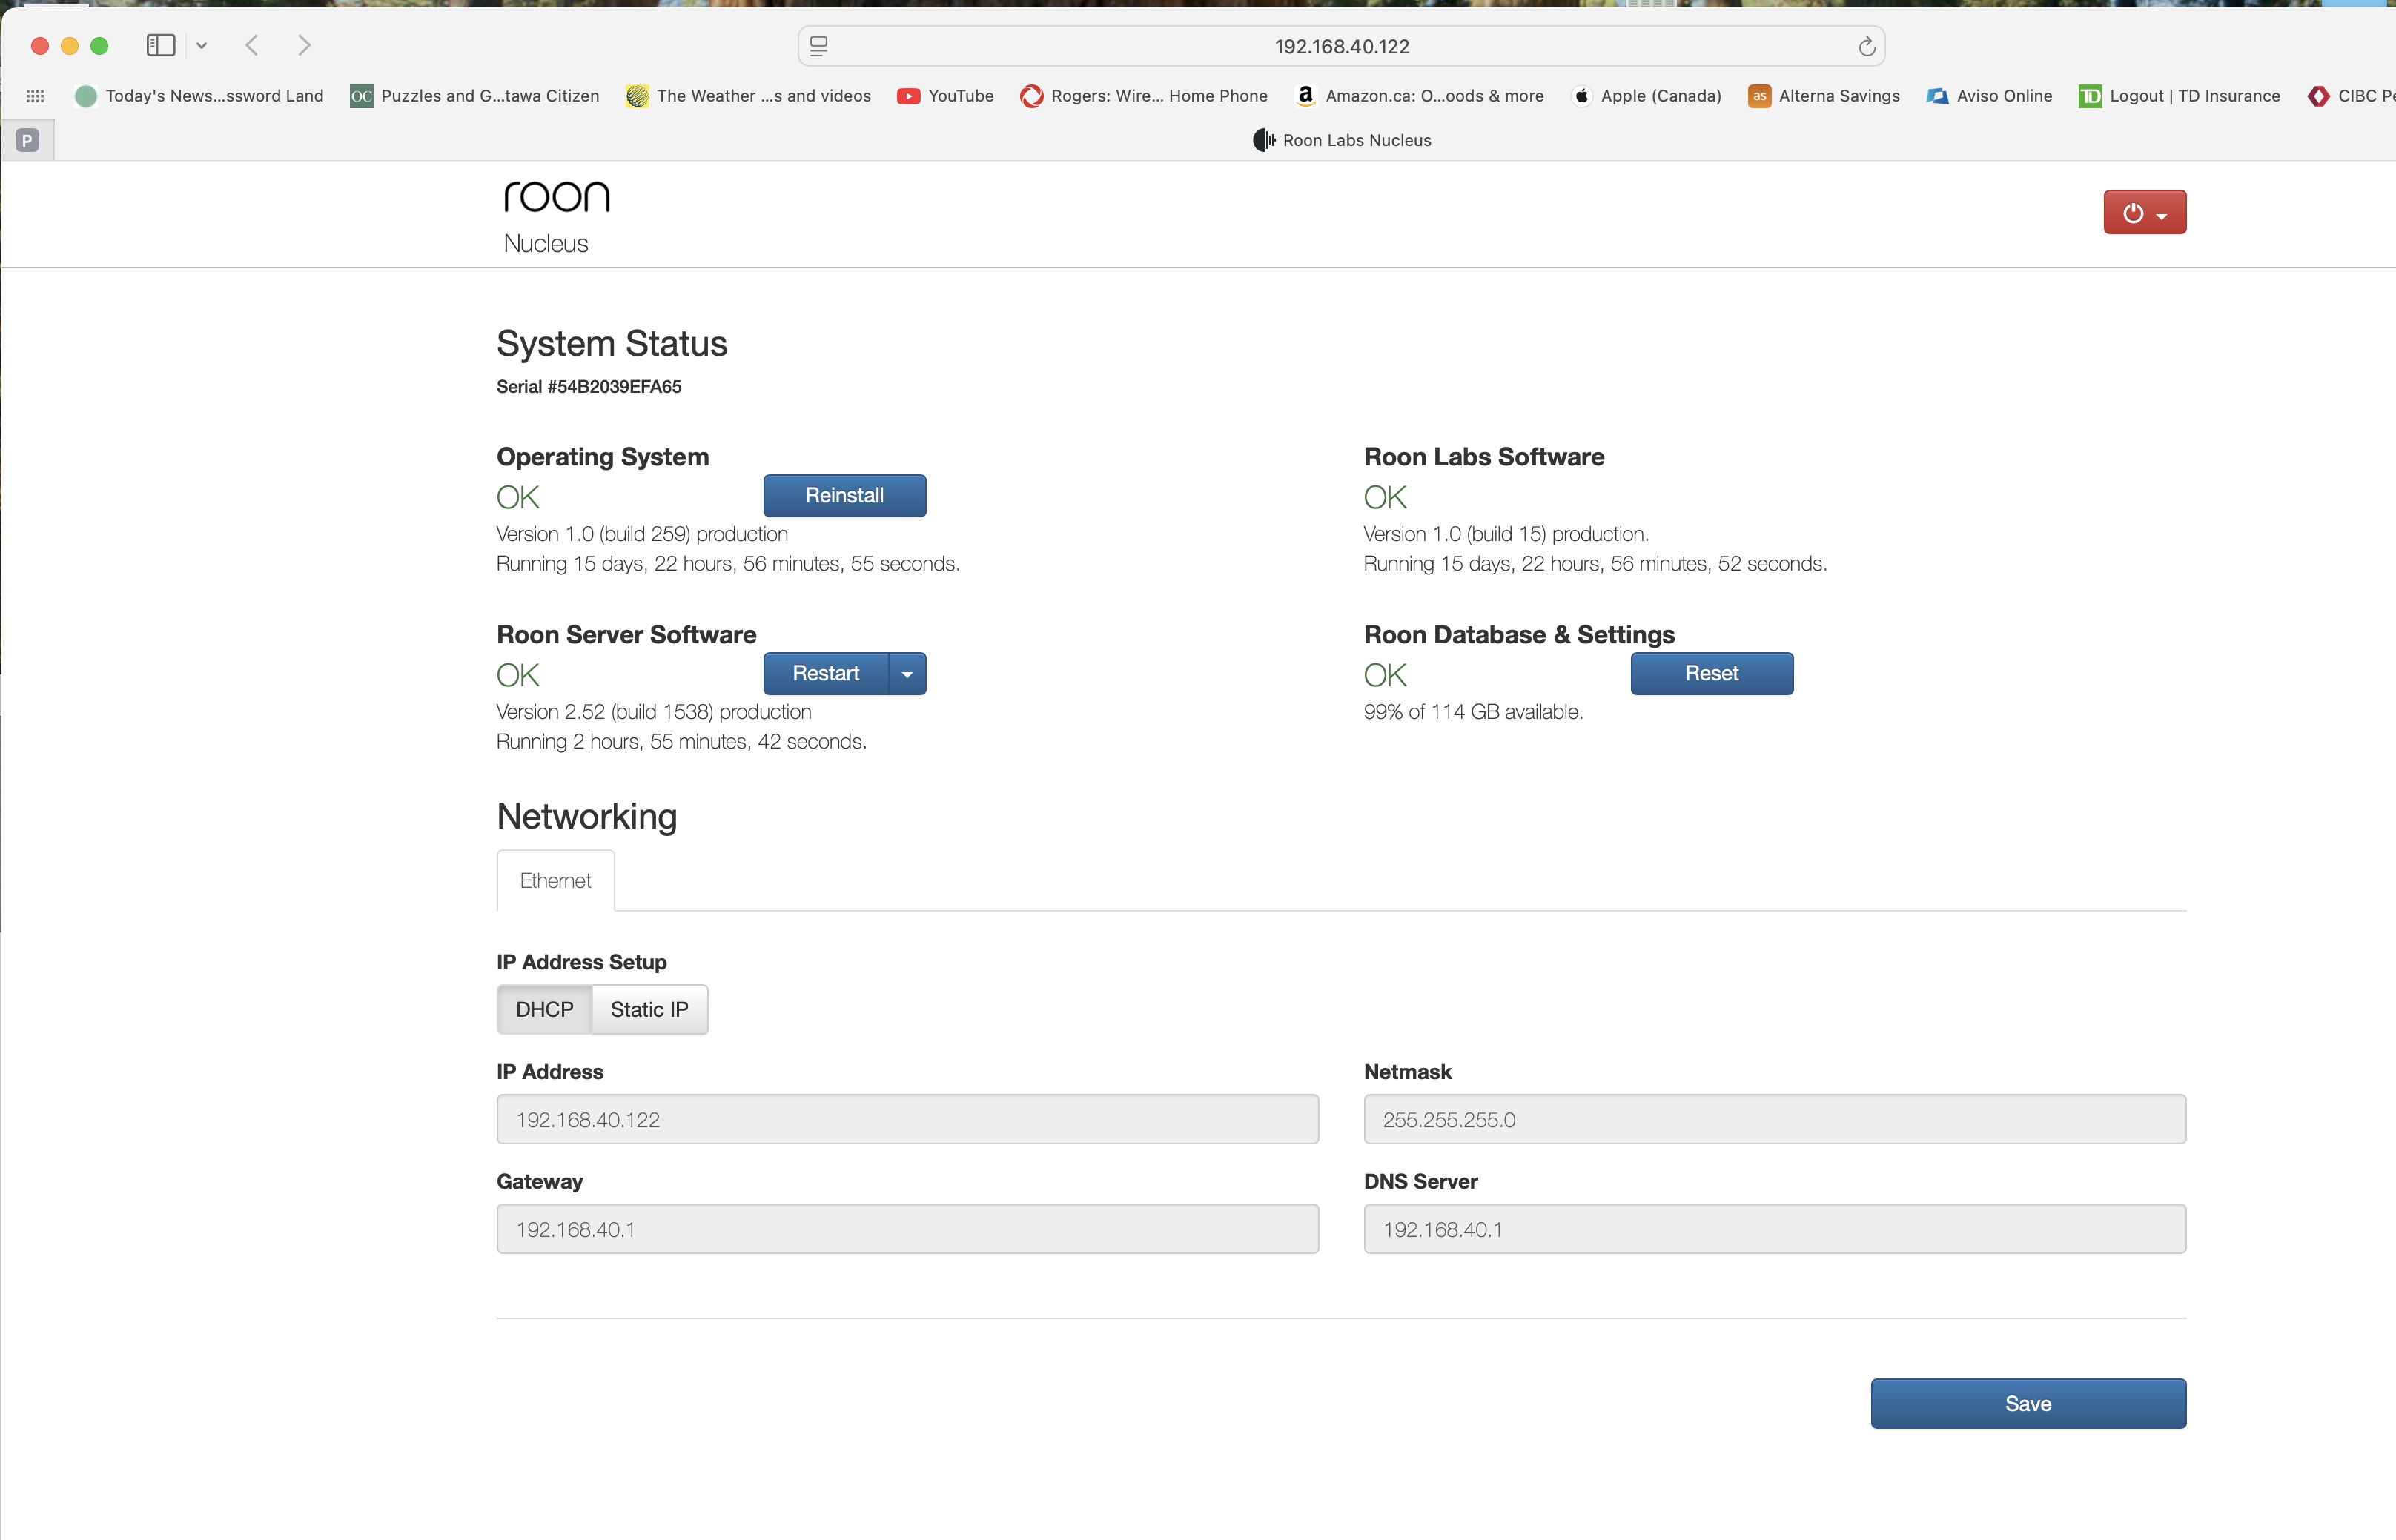Open the Amazon.ca bookmark

tap(1419, 96)
